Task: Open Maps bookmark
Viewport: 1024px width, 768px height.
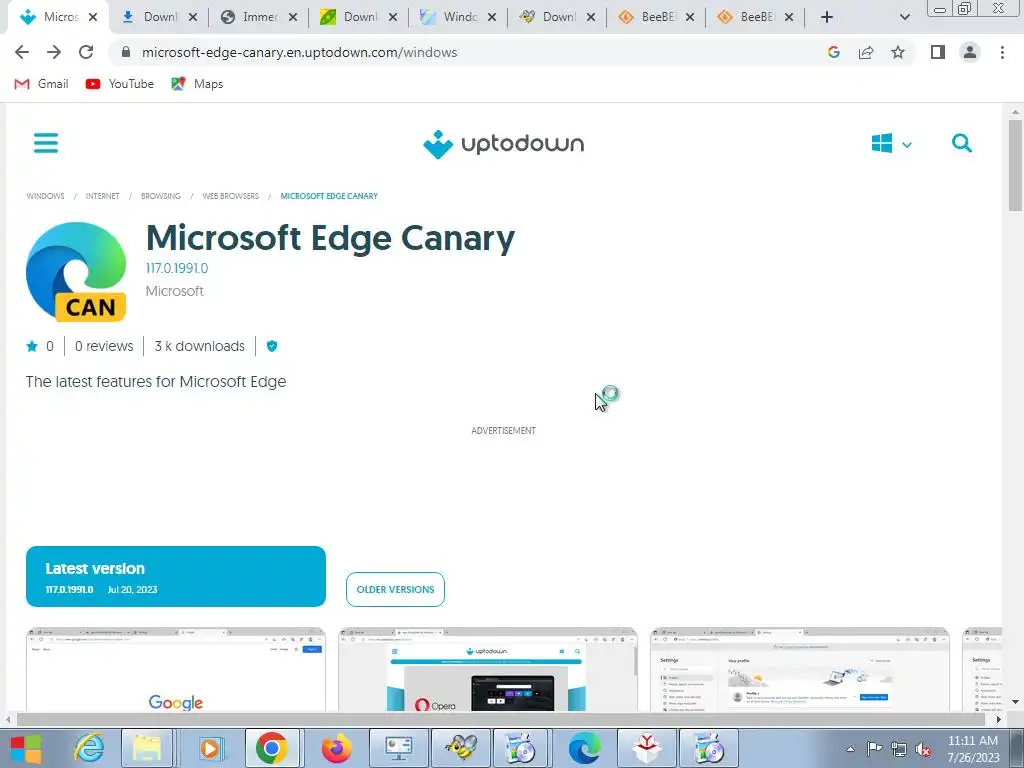Action: click(x=197, y=84)
